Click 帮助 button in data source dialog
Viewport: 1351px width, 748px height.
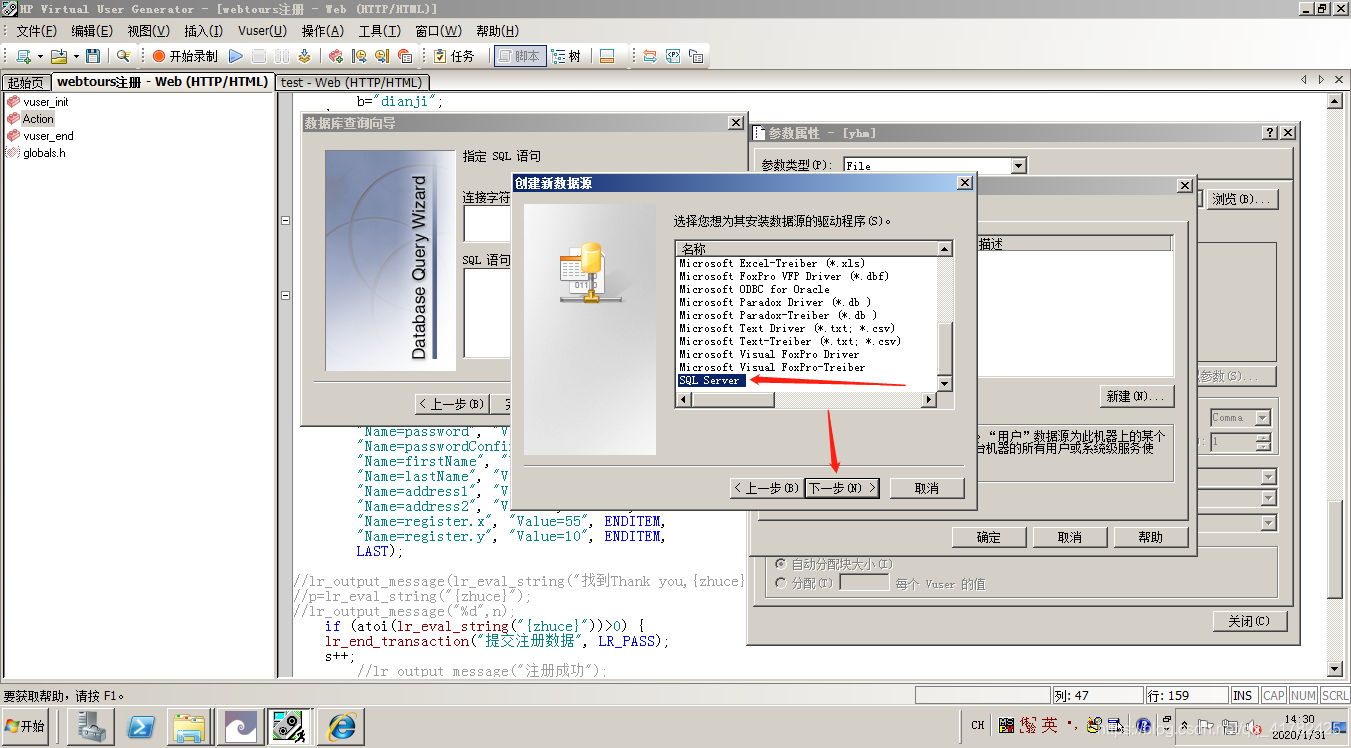point(1151,537)
